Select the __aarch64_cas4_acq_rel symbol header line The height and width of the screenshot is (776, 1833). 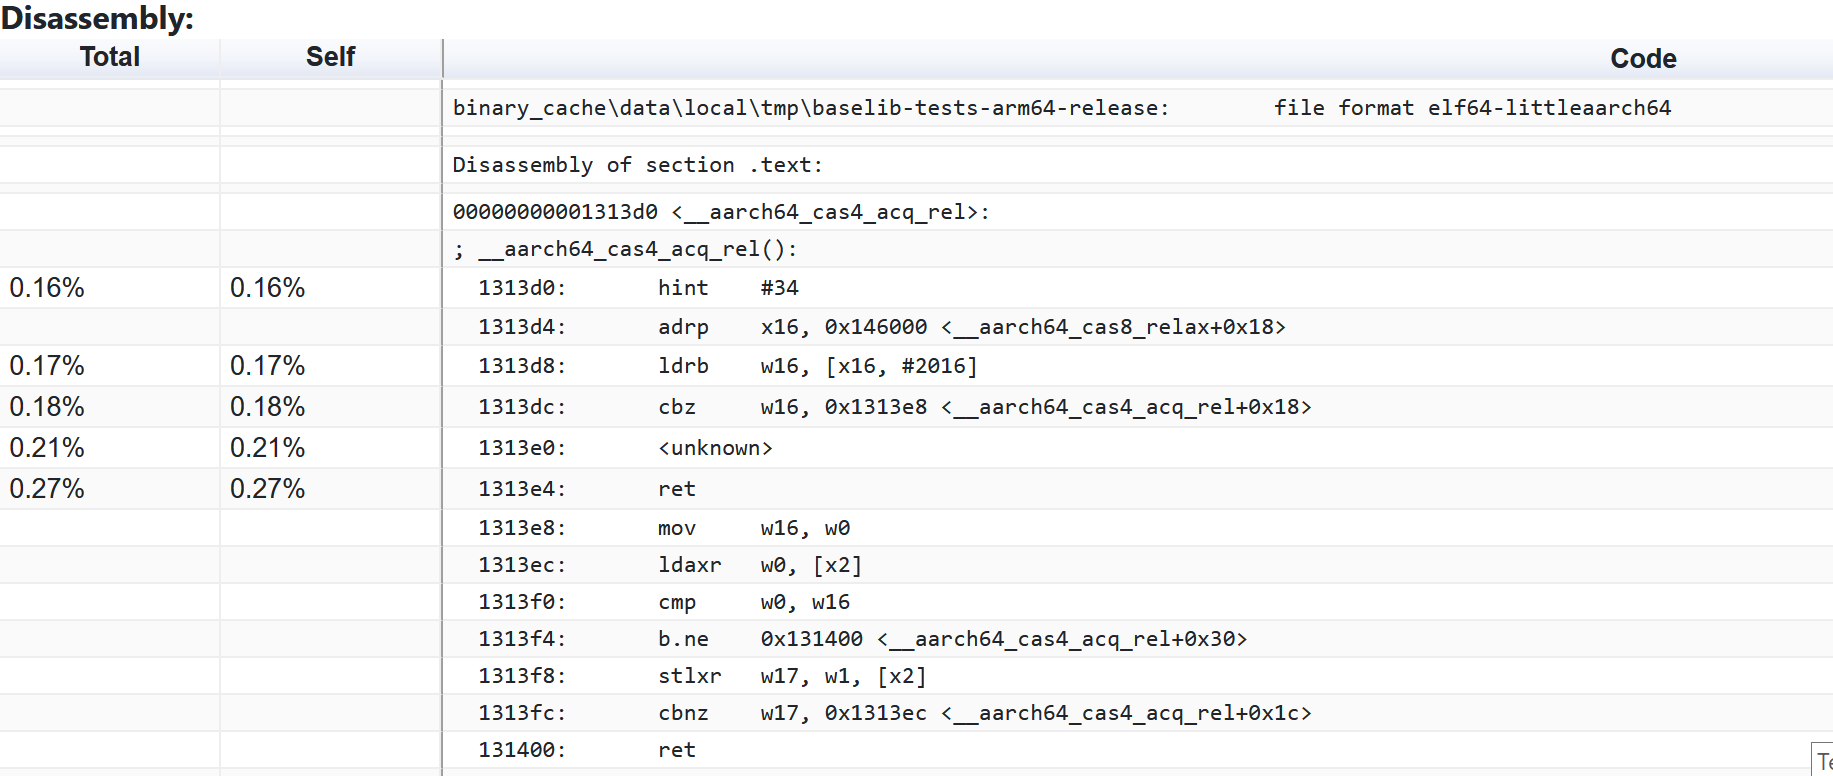(x=720, y=212)
